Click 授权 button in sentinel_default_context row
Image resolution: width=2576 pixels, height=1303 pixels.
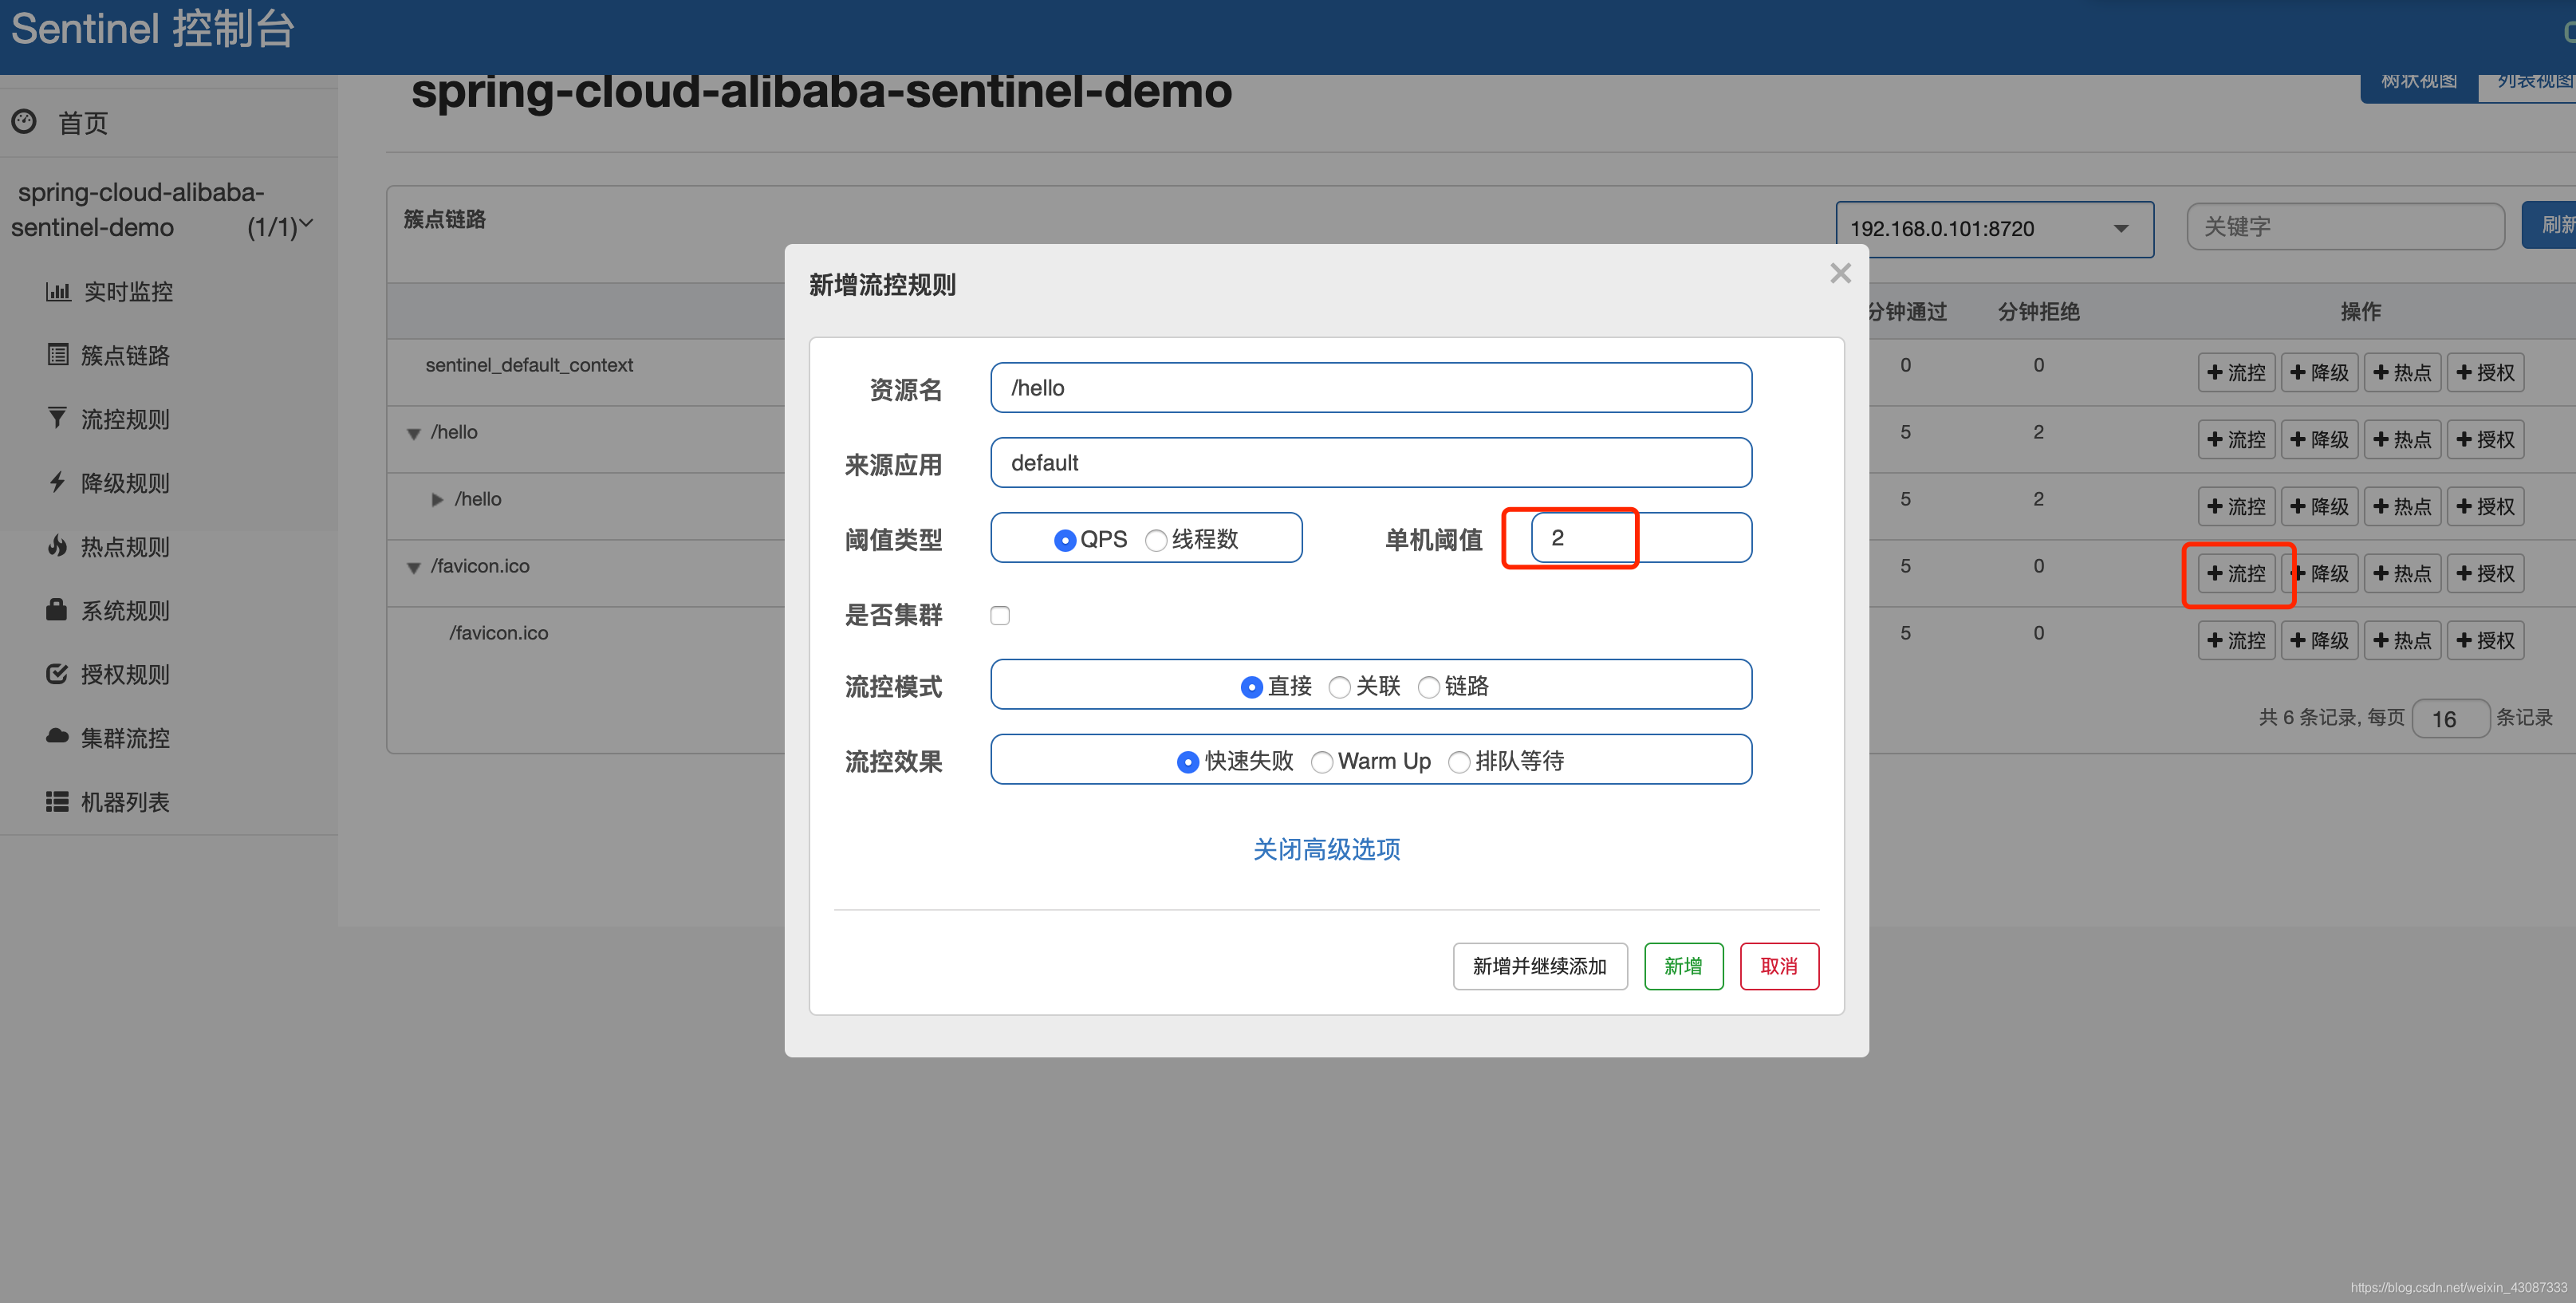(2485, 372)
